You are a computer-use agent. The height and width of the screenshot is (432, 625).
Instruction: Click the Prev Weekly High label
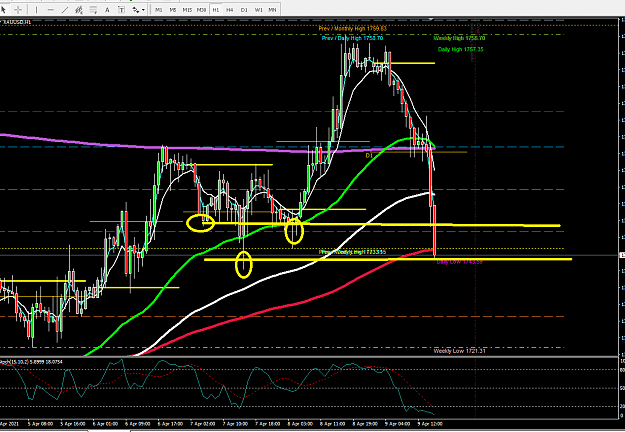pos(352,252)
